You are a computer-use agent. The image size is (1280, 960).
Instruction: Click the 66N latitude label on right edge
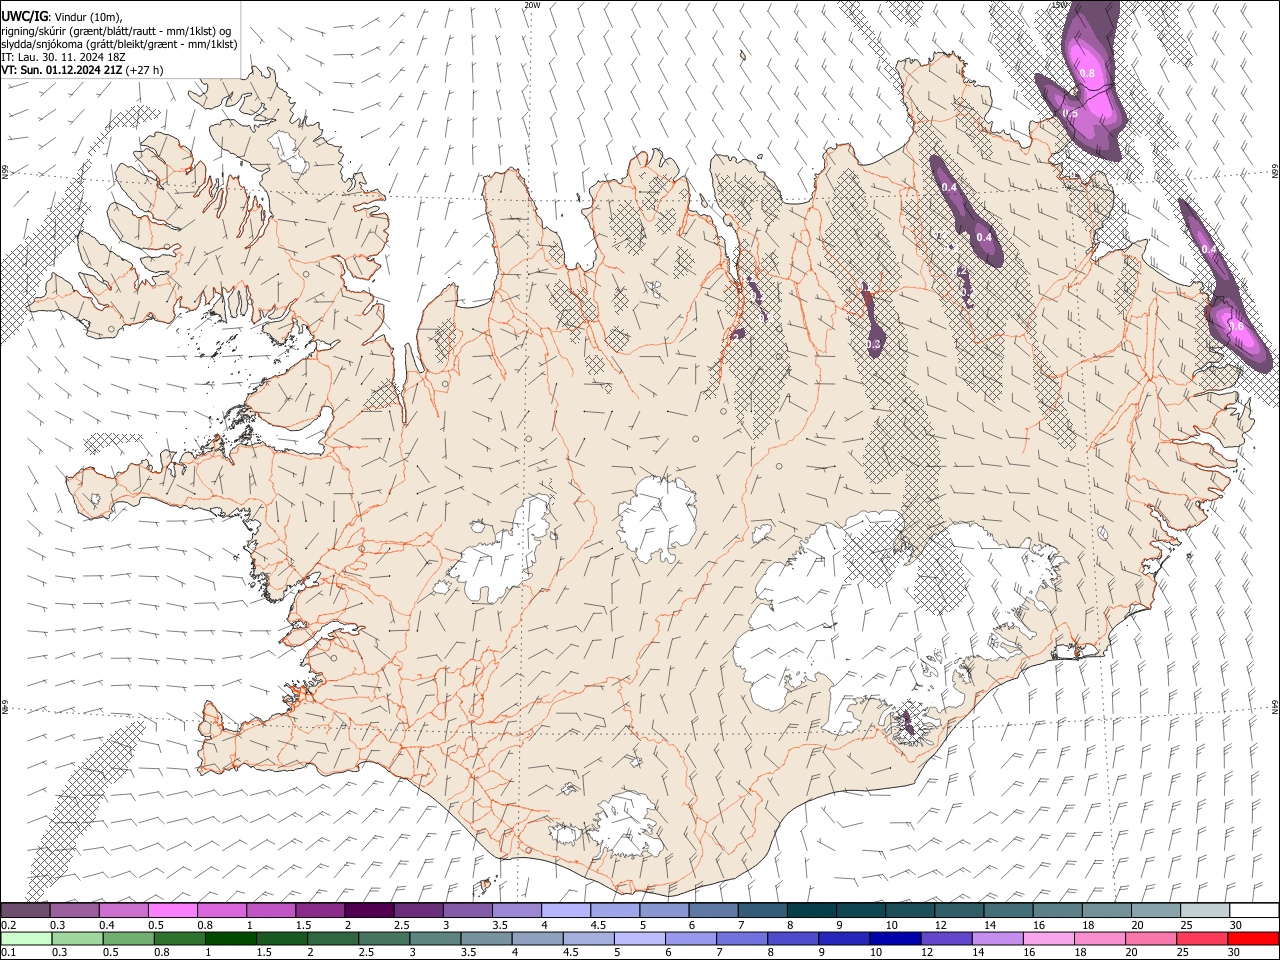pyautogui.click(x=1275, y=171)
